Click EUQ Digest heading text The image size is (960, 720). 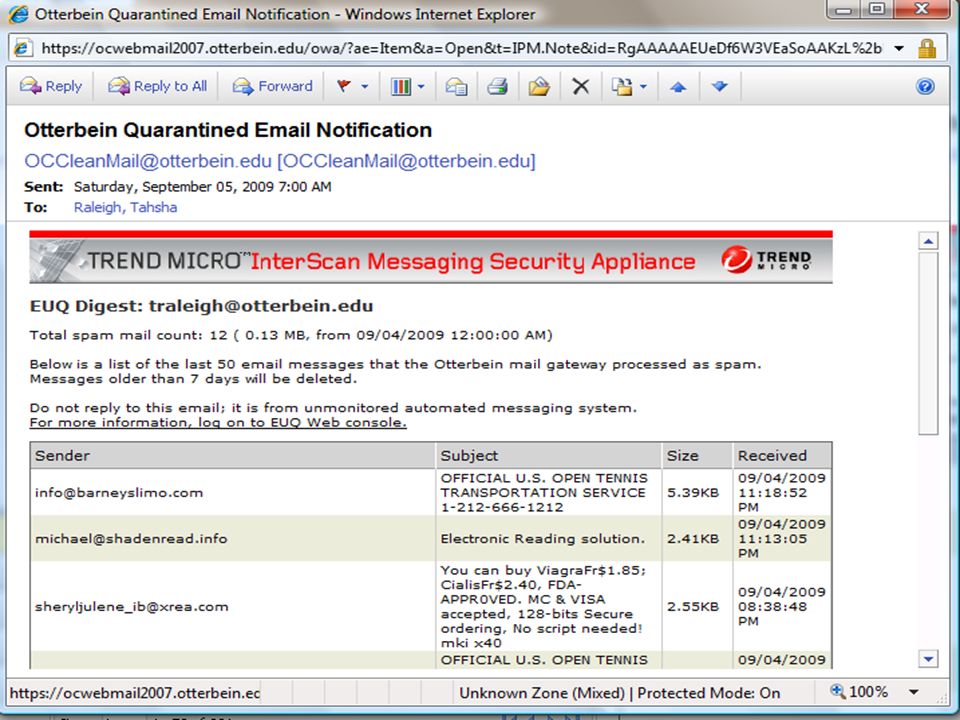click(x=201, y=306)
